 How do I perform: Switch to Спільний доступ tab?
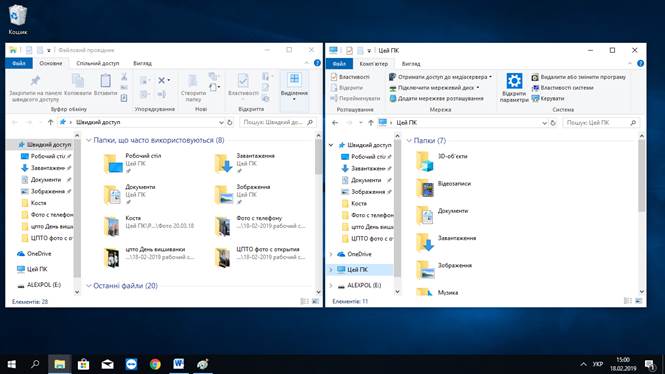coord(98,63)
